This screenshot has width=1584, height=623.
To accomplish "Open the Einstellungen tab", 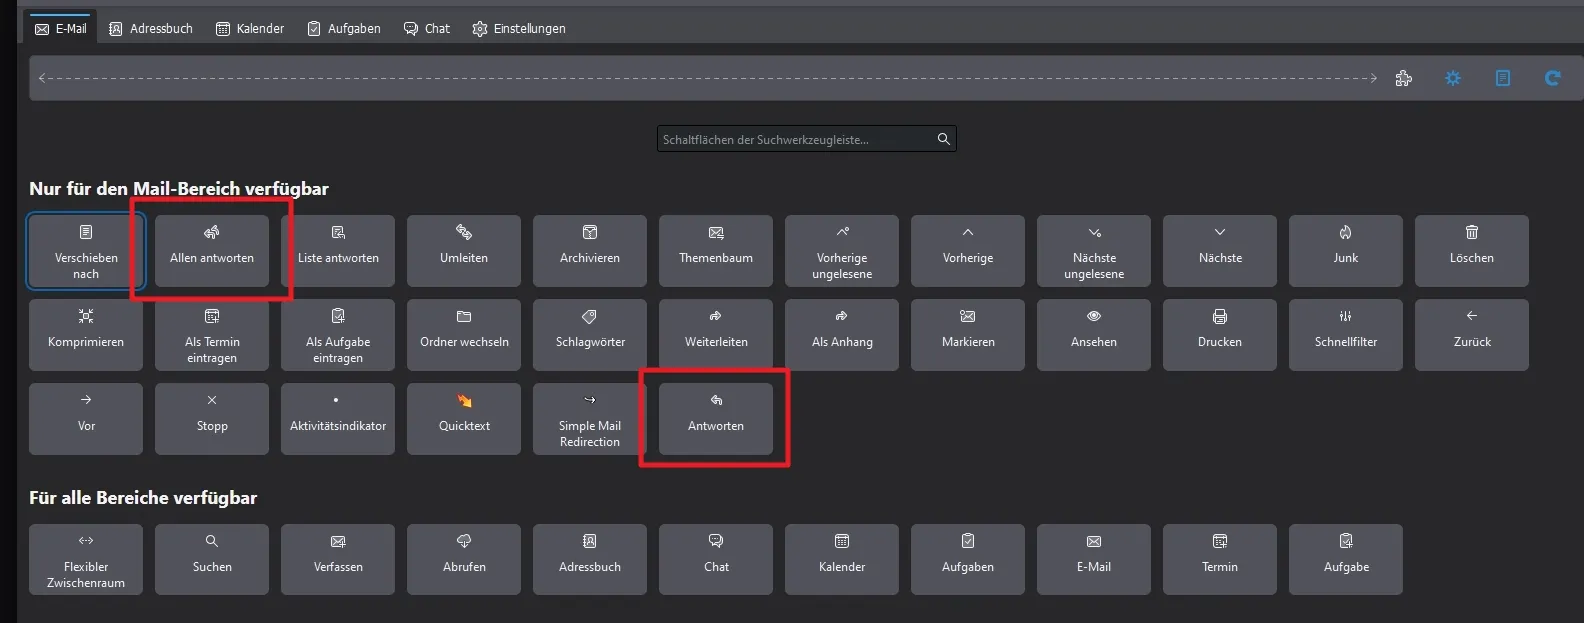I will pyautogui.click(x=519, y=28).
